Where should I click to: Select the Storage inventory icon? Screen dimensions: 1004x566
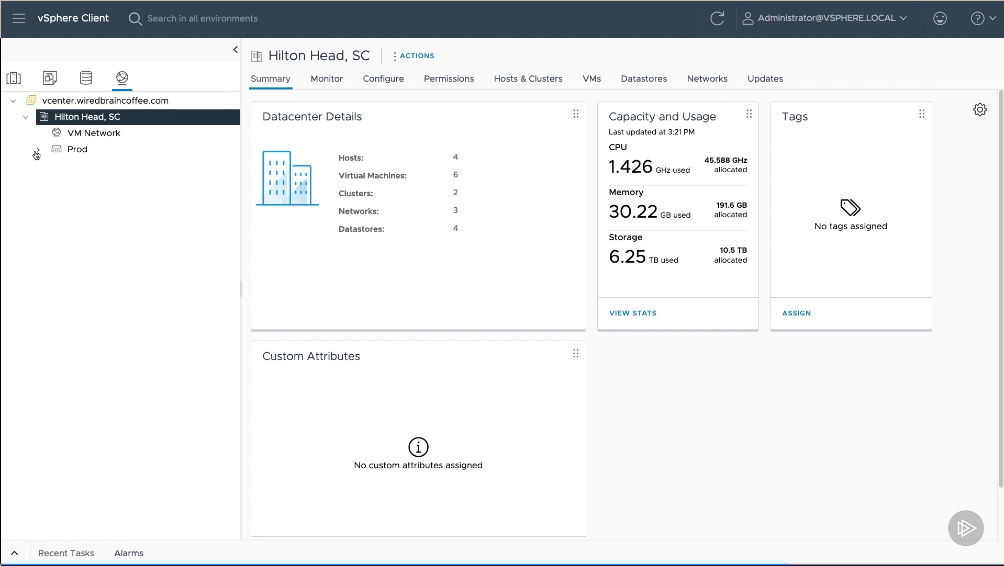(86, 78)
